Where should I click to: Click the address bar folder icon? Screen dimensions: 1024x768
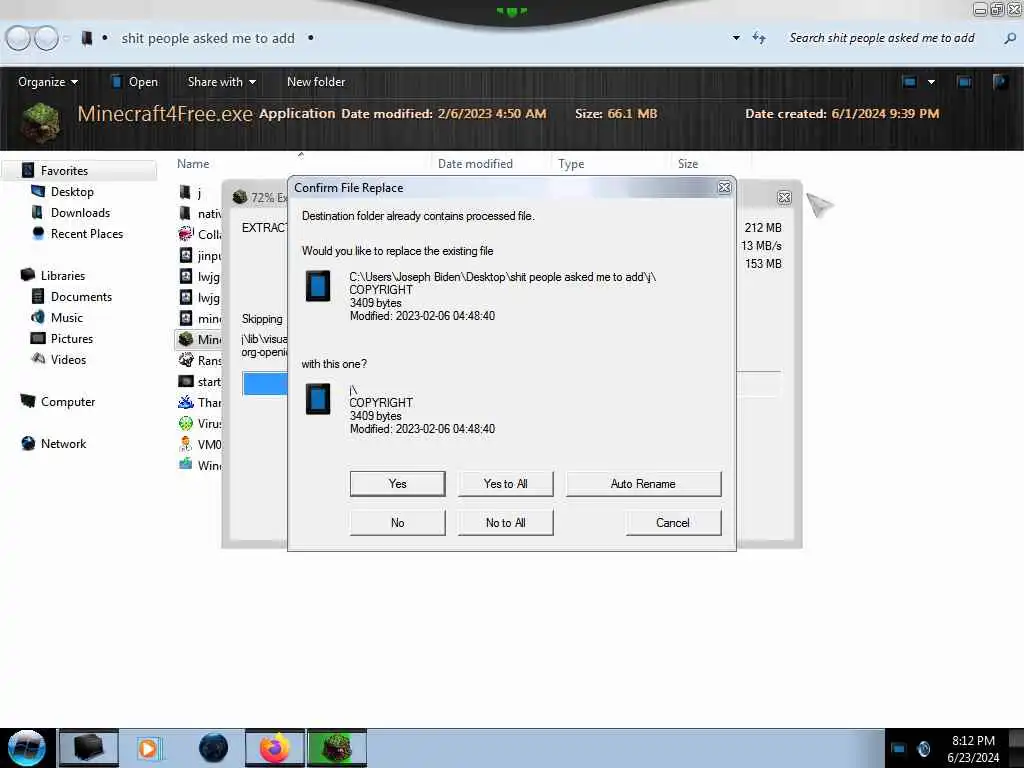tap(86, 39)
